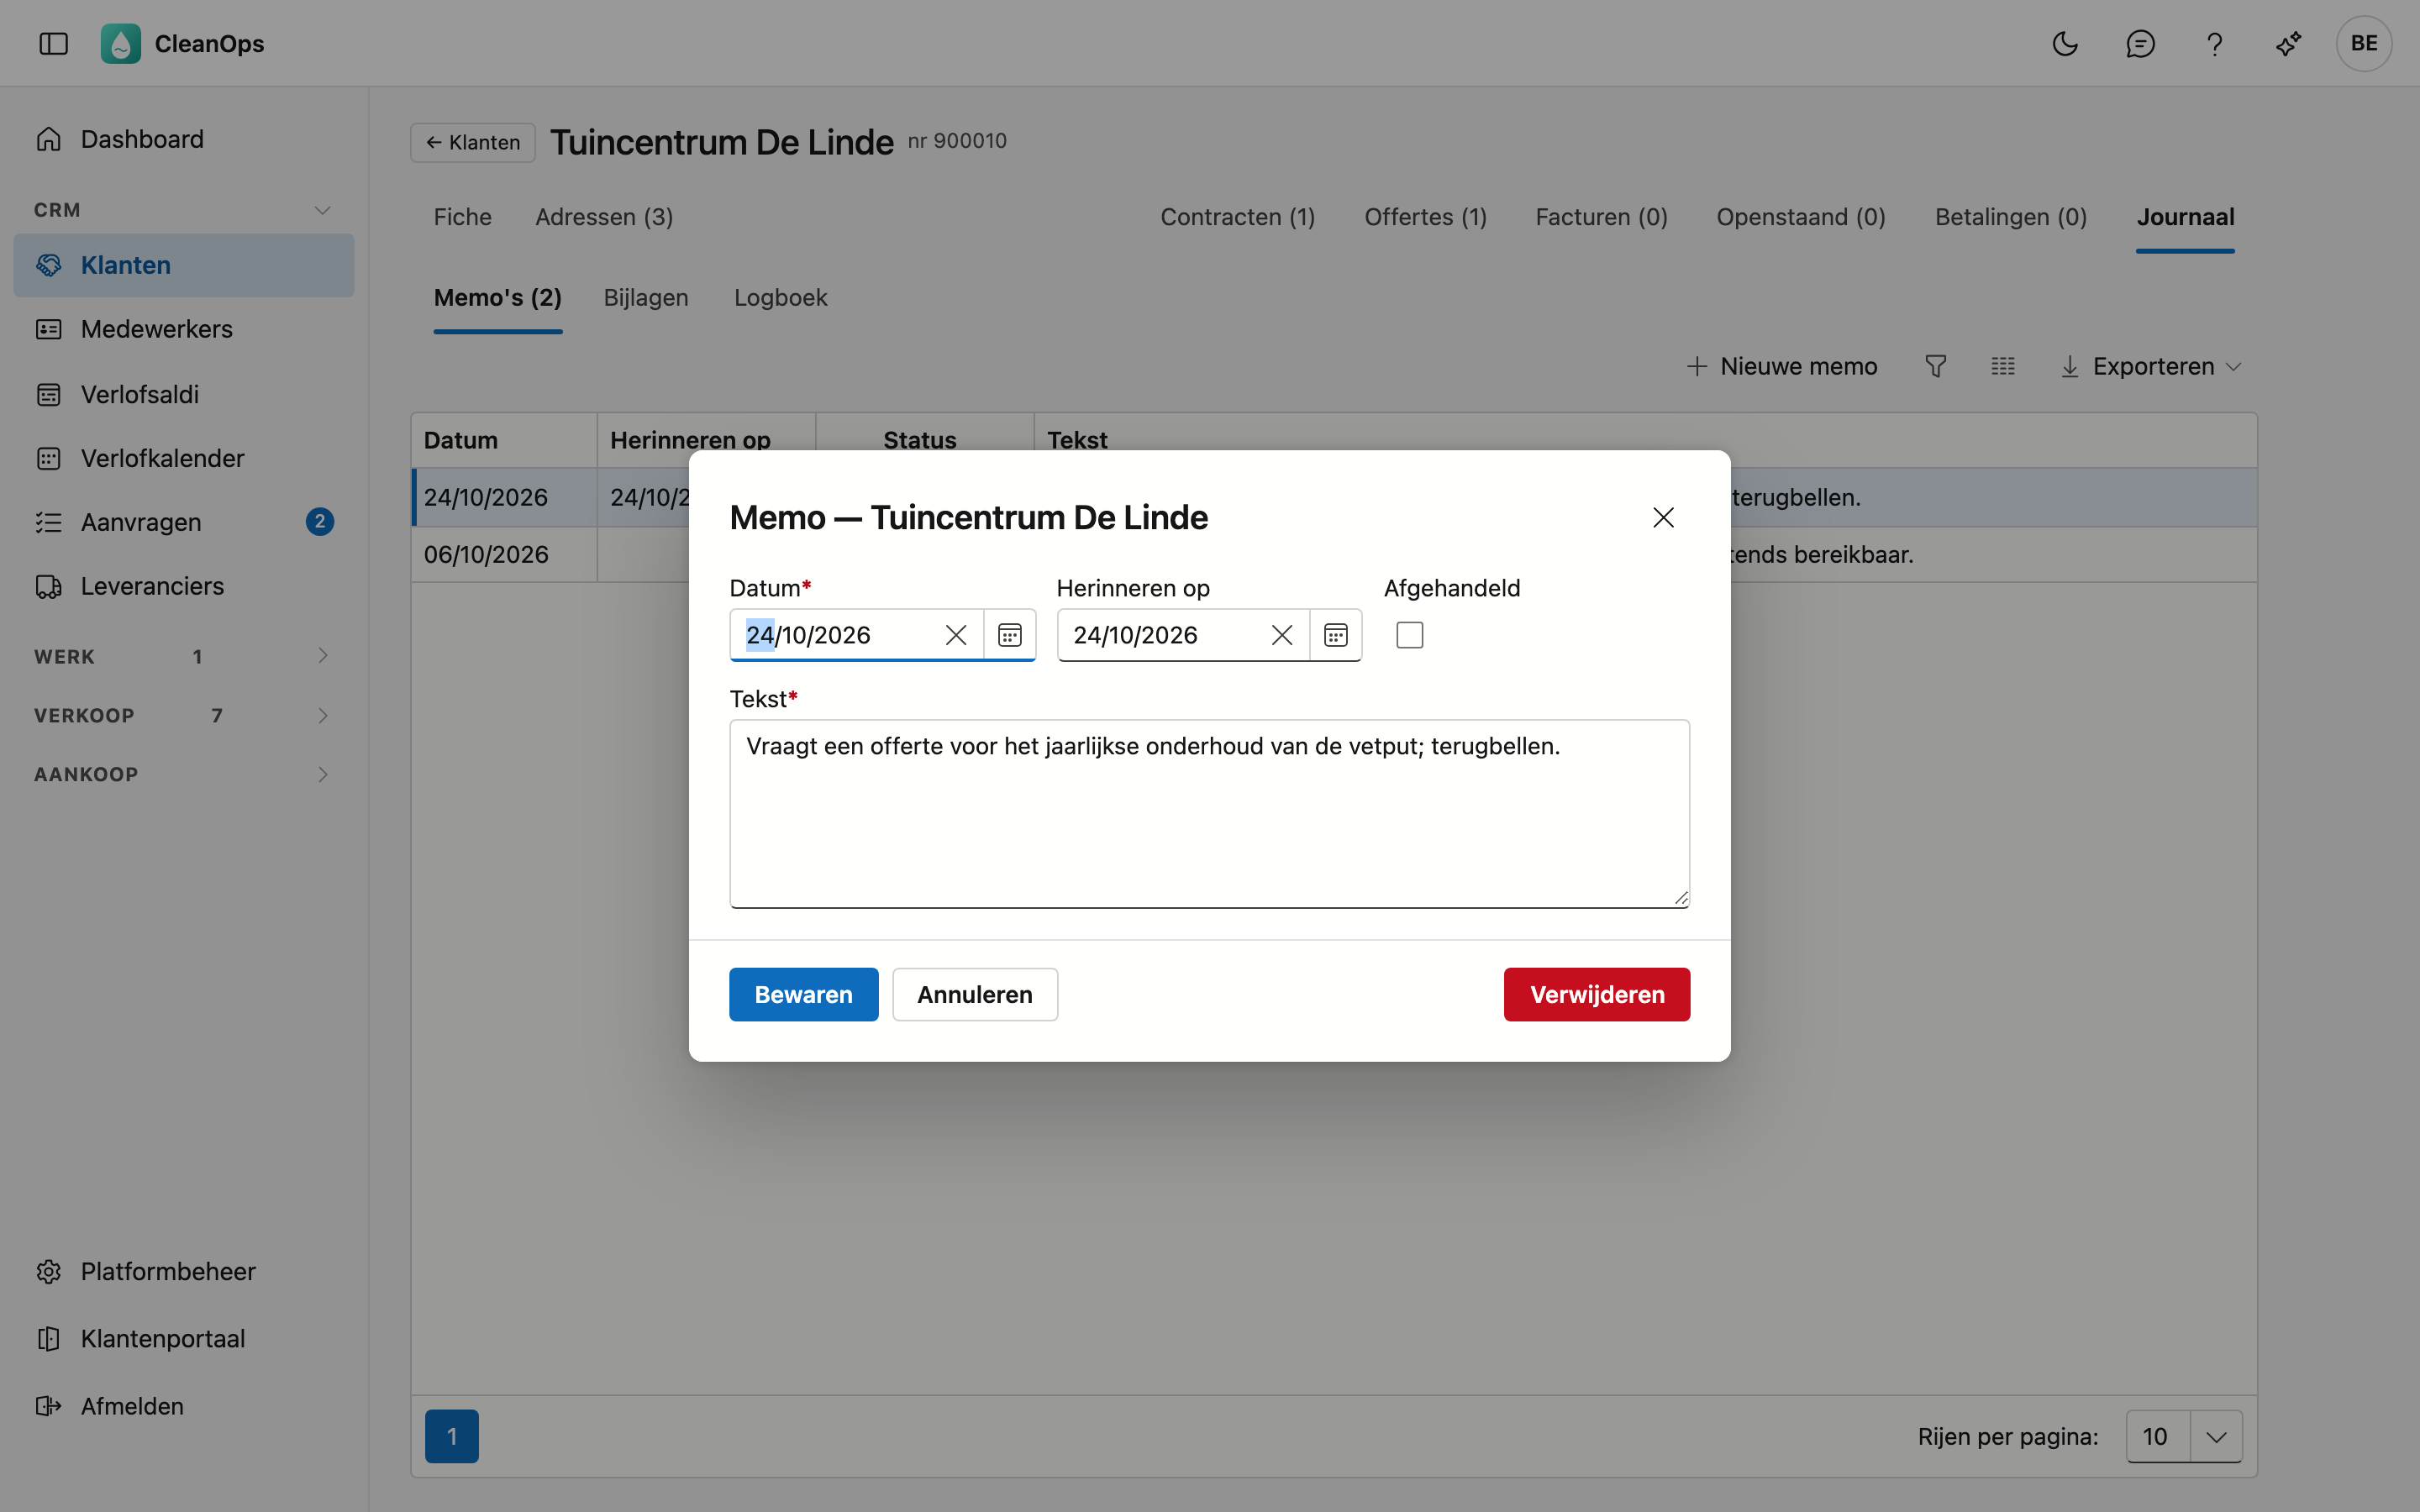Select the 06/10/2026 memo row
2420x1512 pixels.
[1333, 554]
